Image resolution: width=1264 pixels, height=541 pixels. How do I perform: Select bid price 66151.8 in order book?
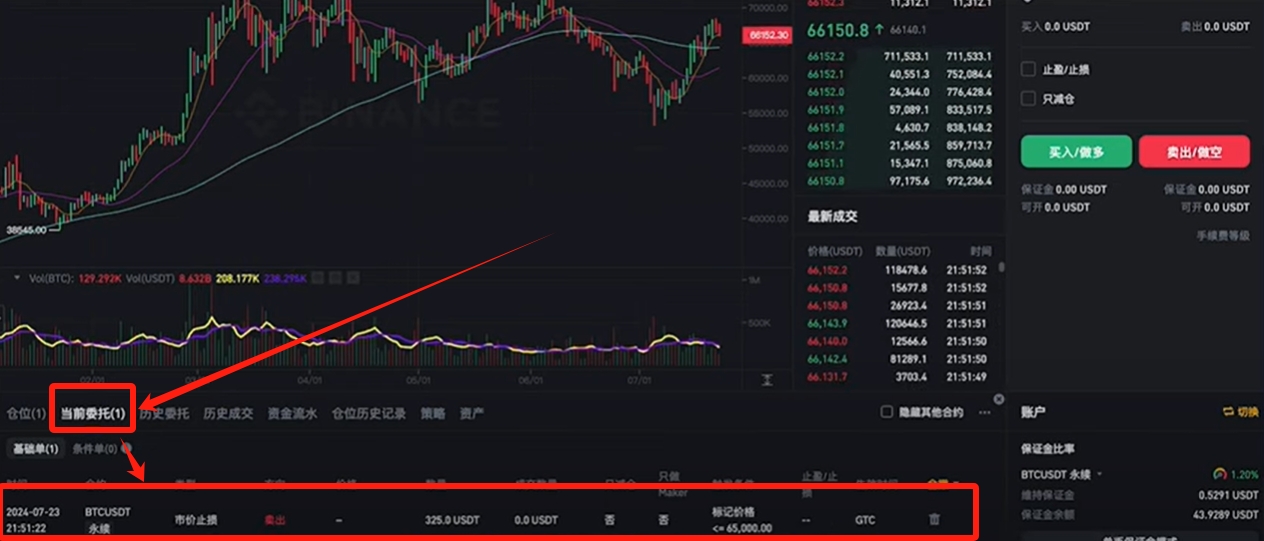coord(825,128)
